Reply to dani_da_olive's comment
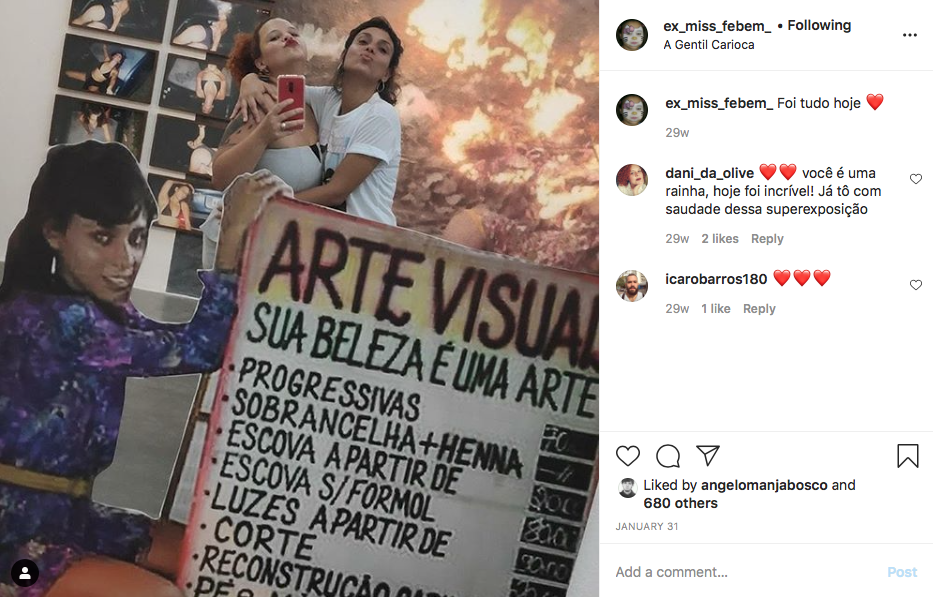This screenshot has width=933, height=597. tap(767, 239)
